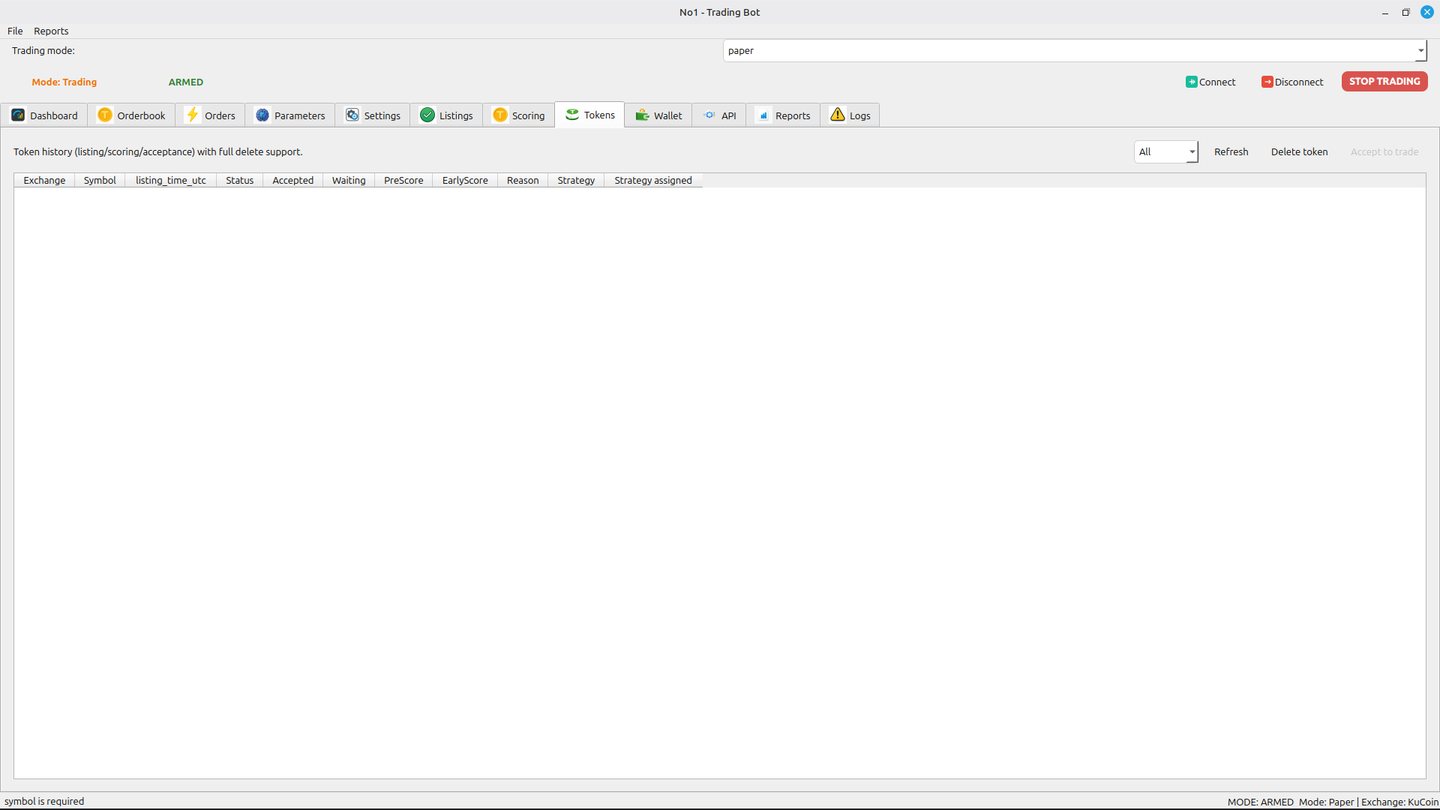Click the API tab icon
1440x810 pixels.
coord(710,115)
